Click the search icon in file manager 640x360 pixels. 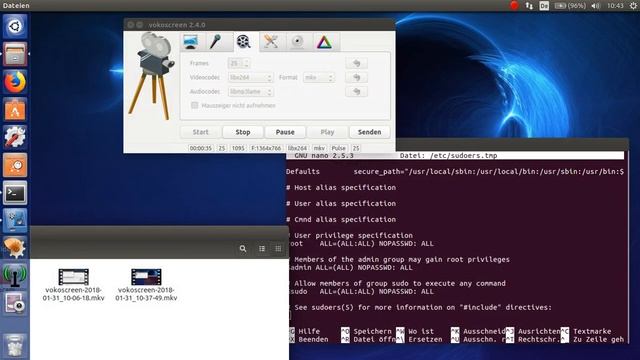[243, 249]
